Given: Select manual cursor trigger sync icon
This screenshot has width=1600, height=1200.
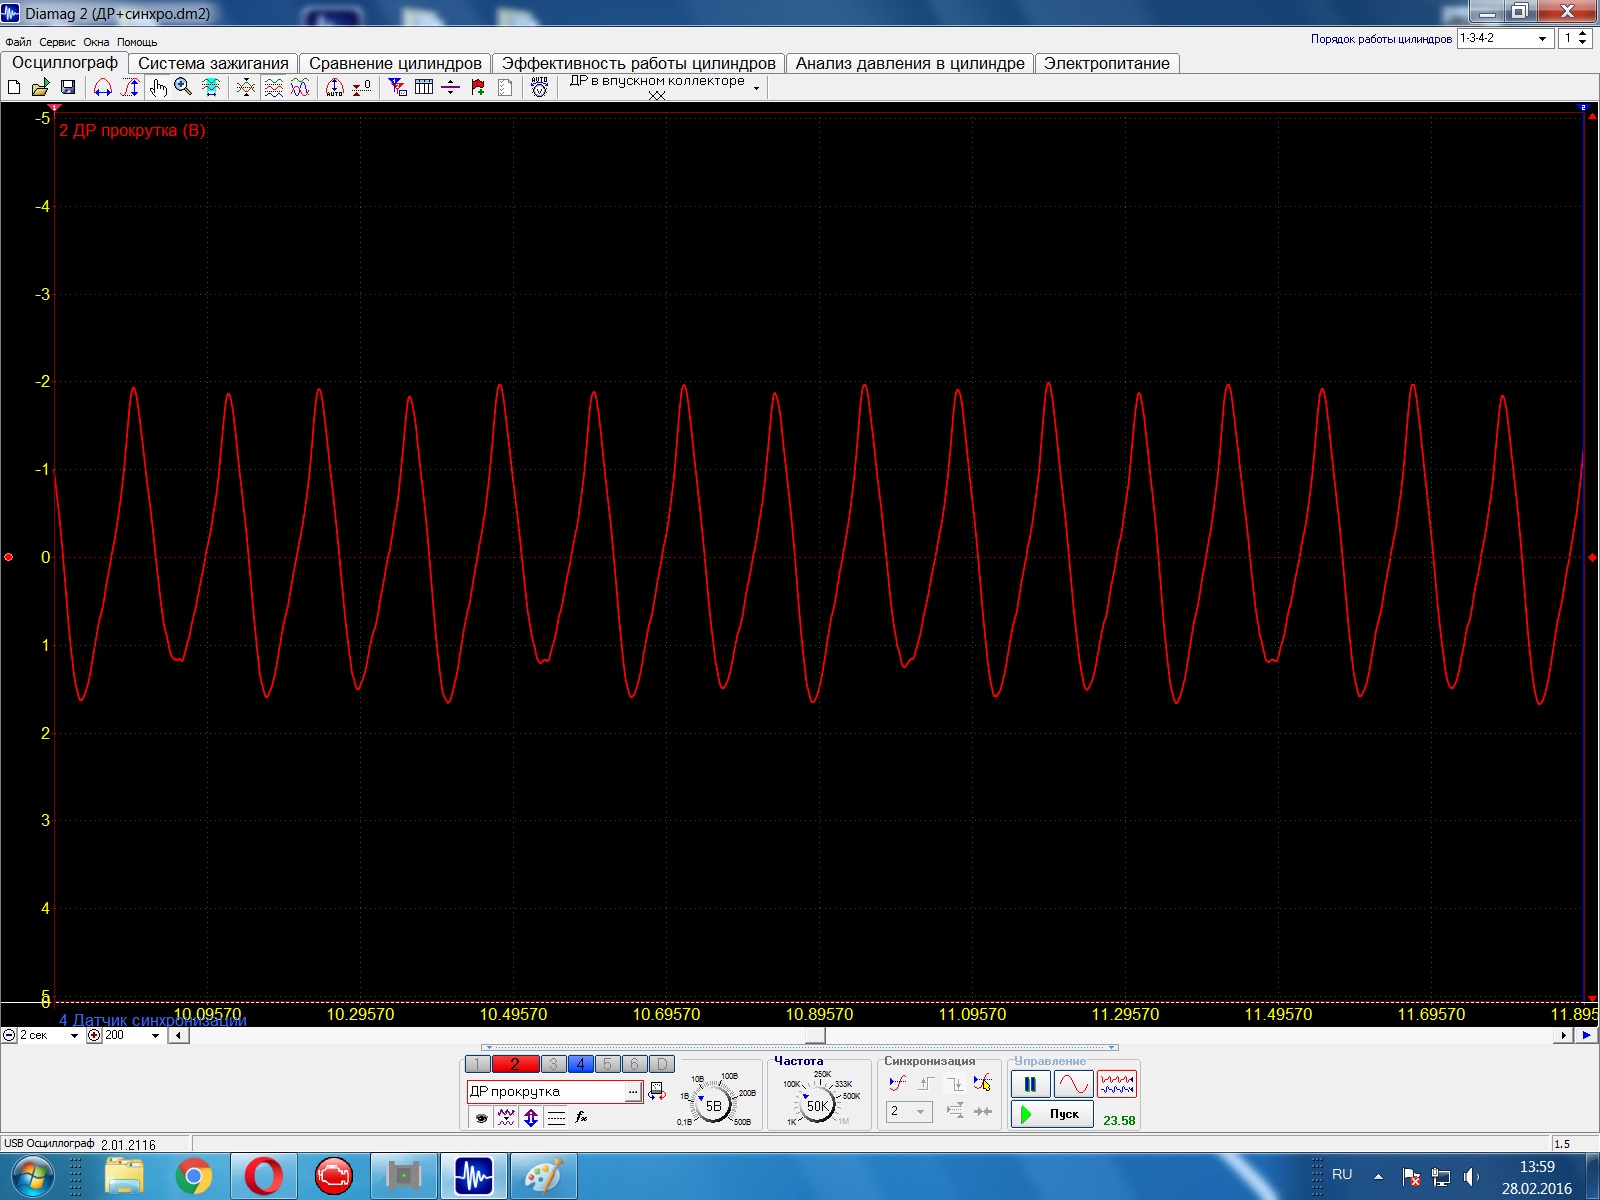Looking at the screenshot, I should click(983, 1083).
